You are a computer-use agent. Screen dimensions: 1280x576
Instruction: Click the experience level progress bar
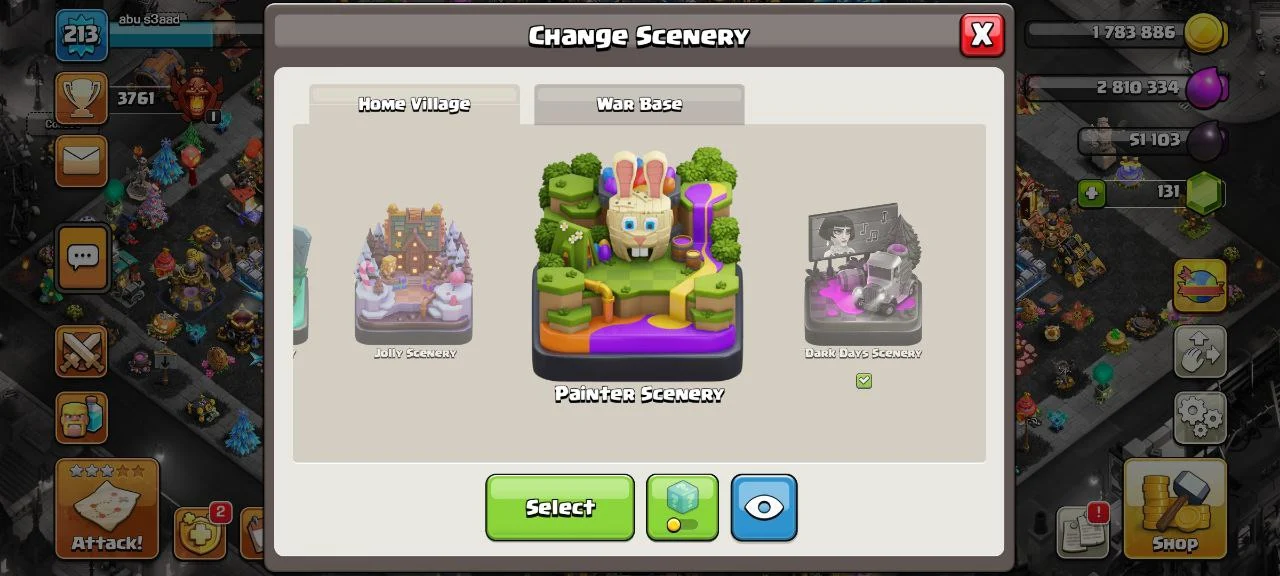coord(160,33)
